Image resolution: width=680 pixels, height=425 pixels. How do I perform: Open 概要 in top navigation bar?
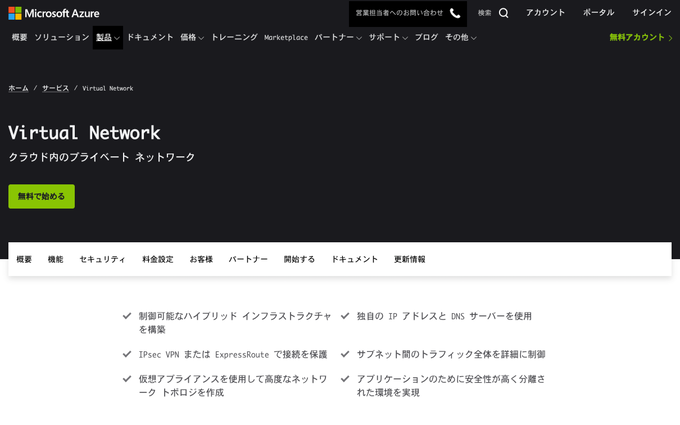tap(20, 37)
